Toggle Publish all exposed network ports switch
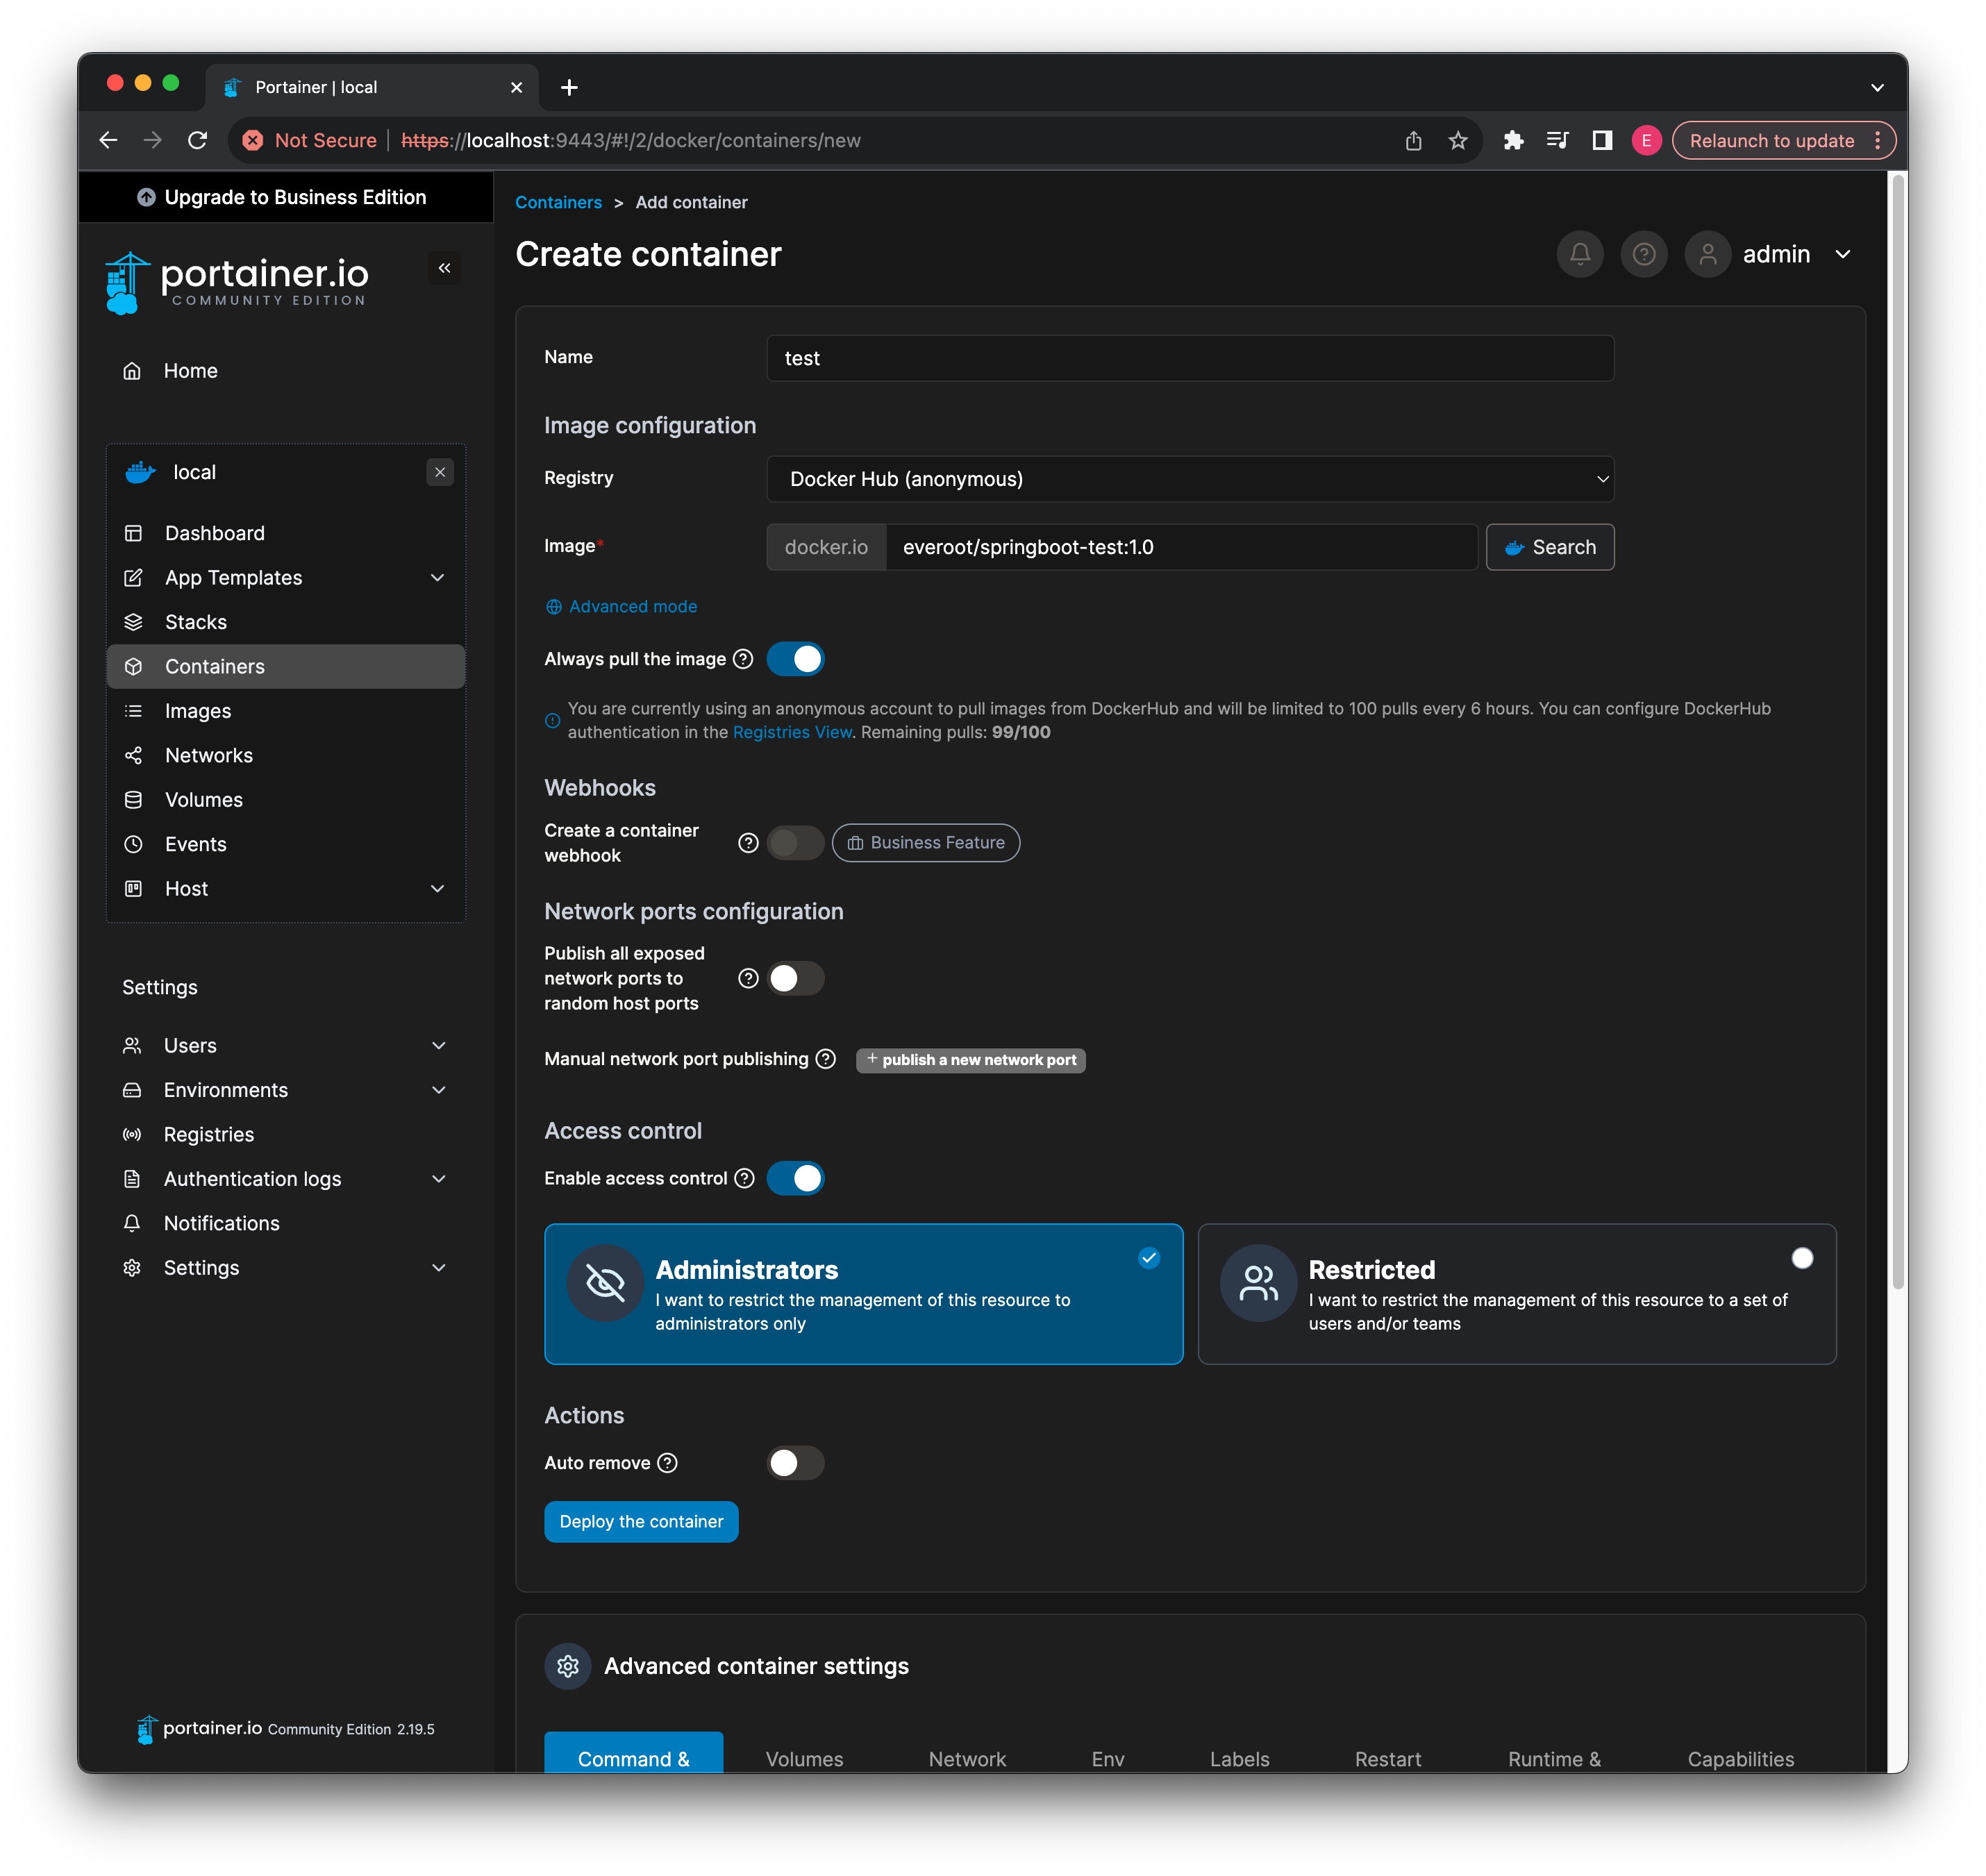The height and width of the screenshot is (1876, 1986). pyautogui.click(x=795, y=978)
